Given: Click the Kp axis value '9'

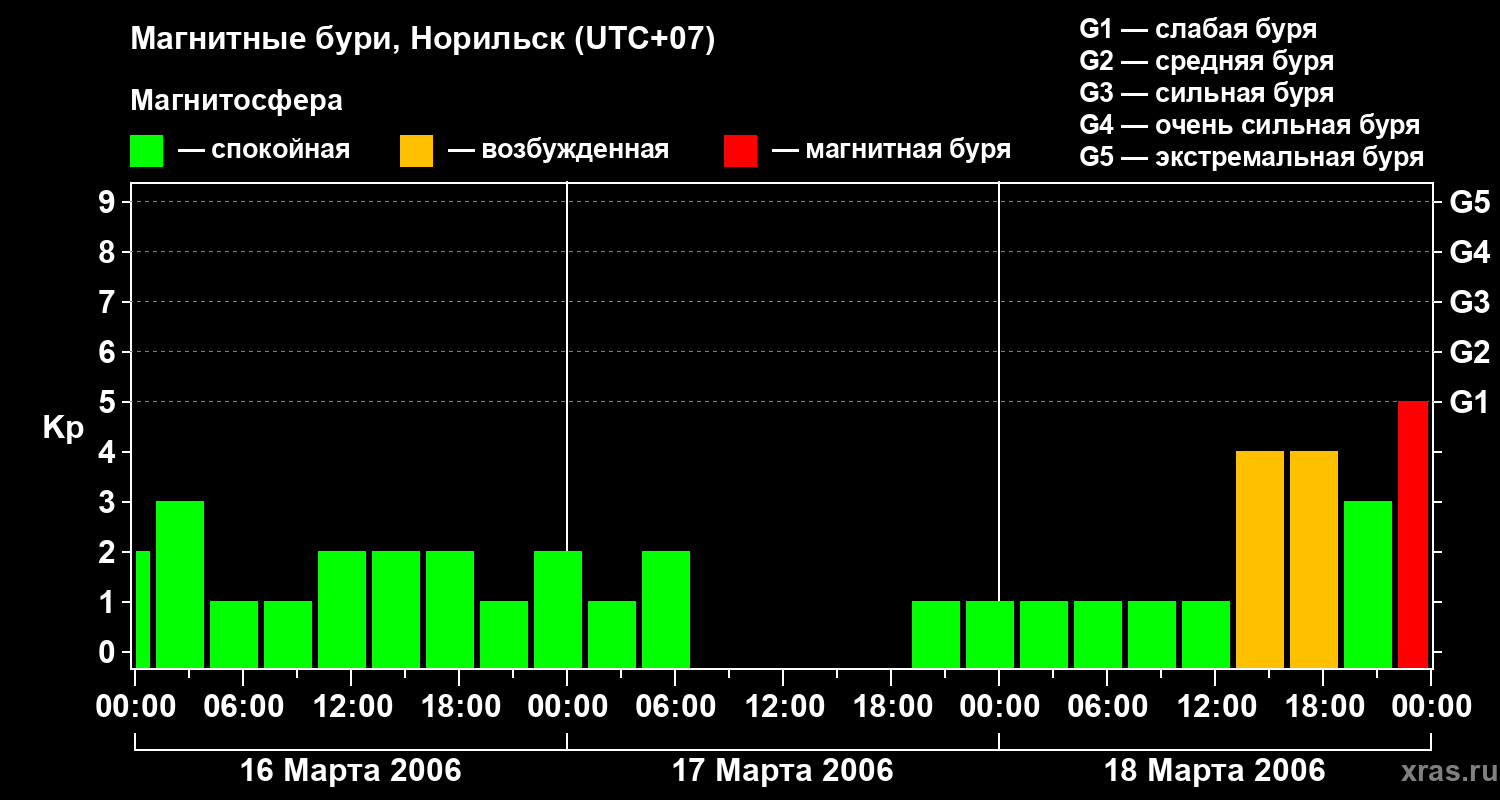Looking at the screenshot, I should (x=109, y=202).
